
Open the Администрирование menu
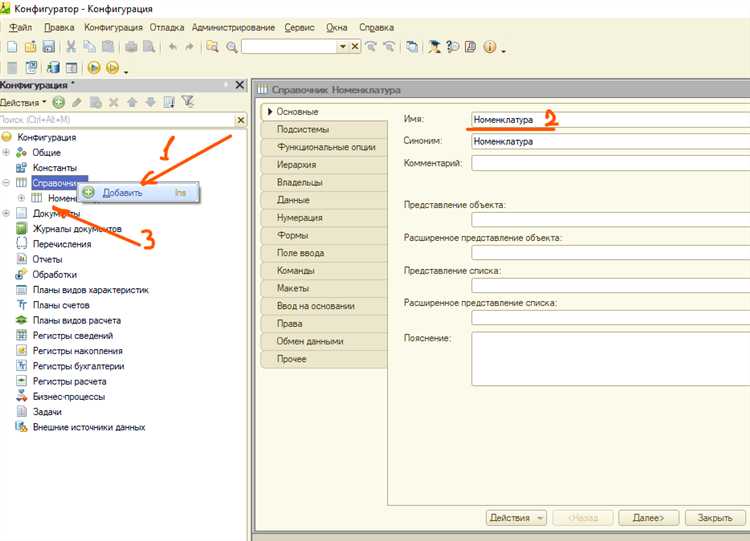[233, 27]
